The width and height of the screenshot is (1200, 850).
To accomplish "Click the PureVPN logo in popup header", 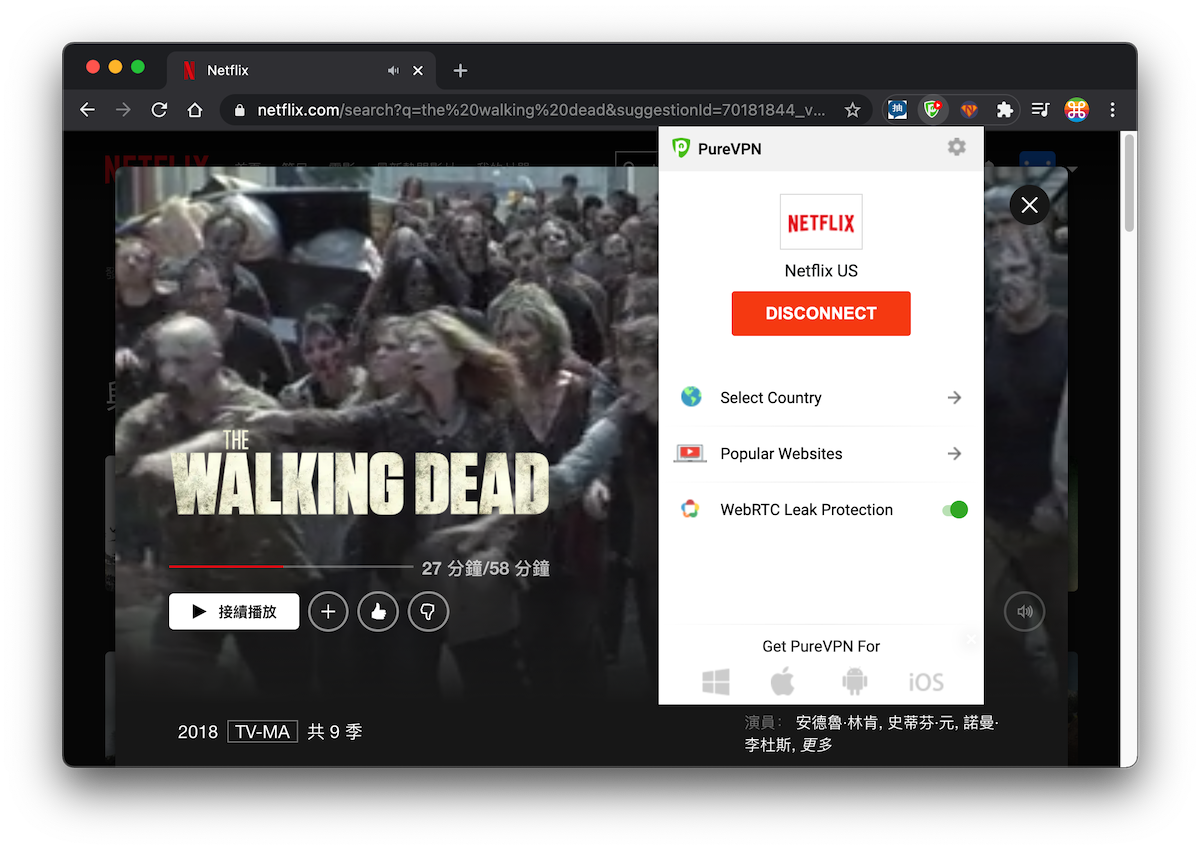I will [x=681, y=148].
